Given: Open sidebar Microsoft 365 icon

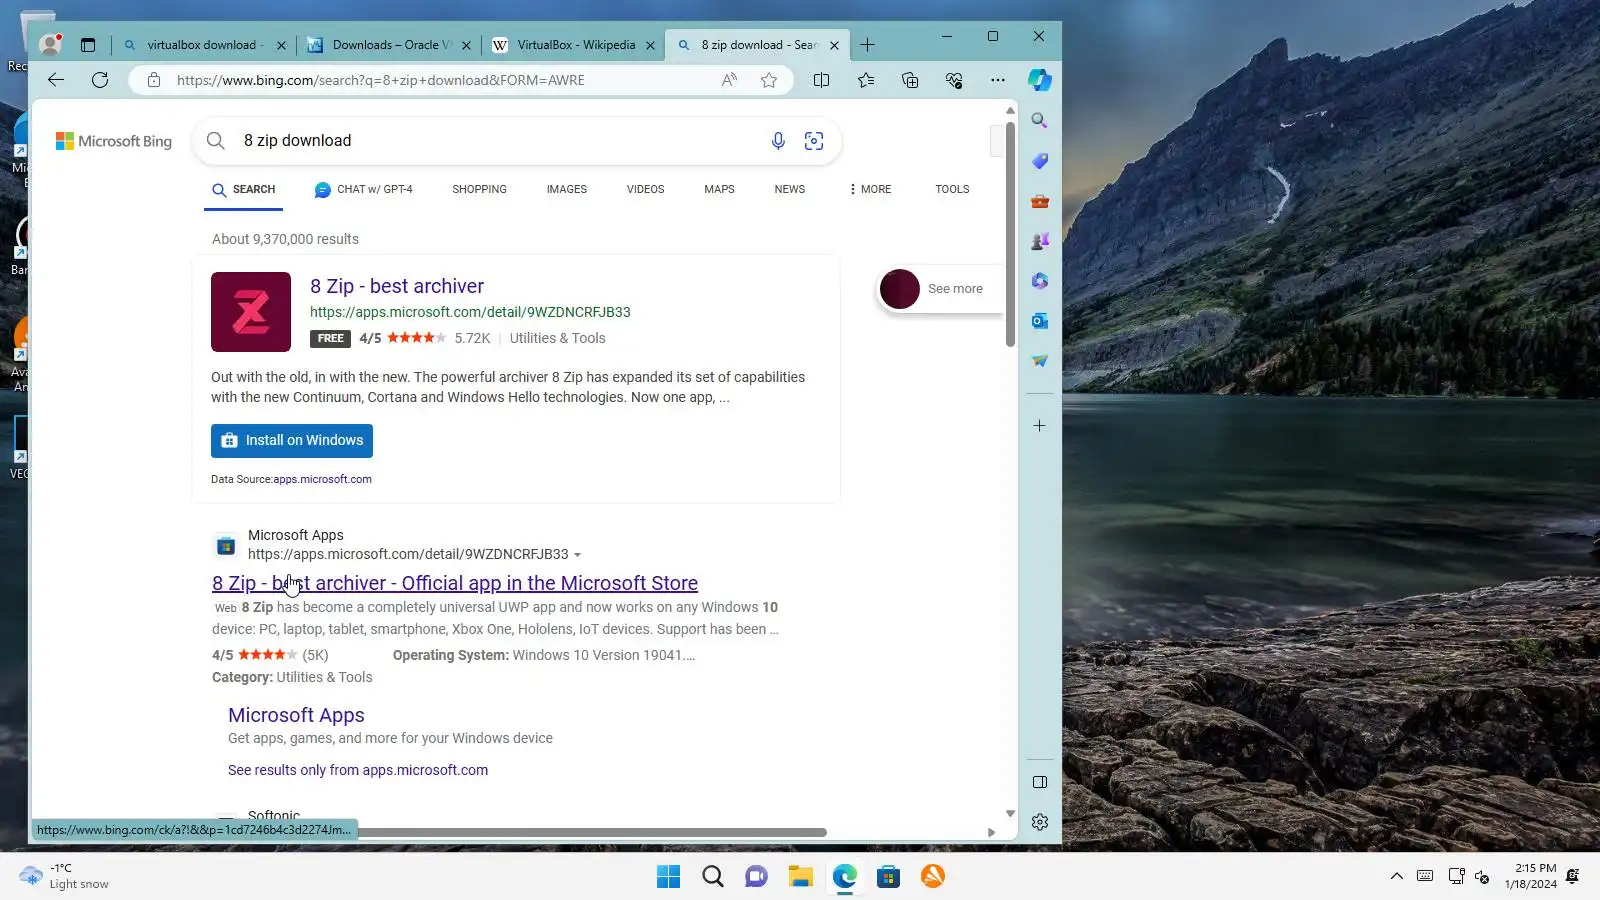Looking at the screenshot, I should (x=1040, y=281).
